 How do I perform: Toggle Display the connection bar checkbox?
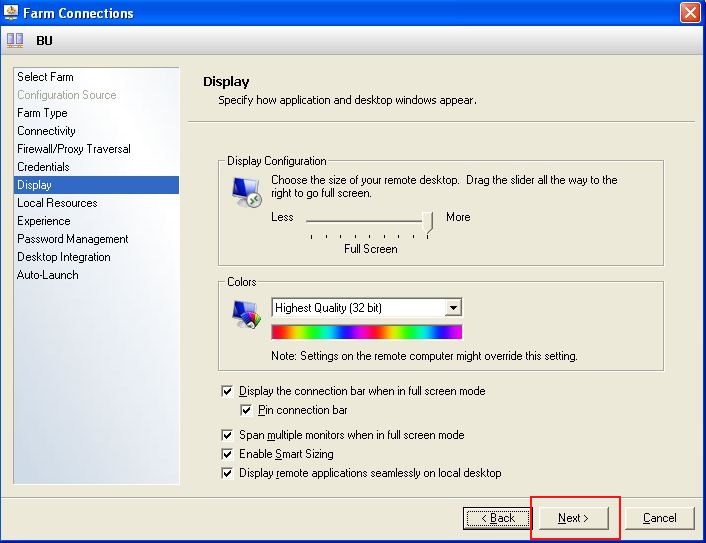click(x=228, y=391)
